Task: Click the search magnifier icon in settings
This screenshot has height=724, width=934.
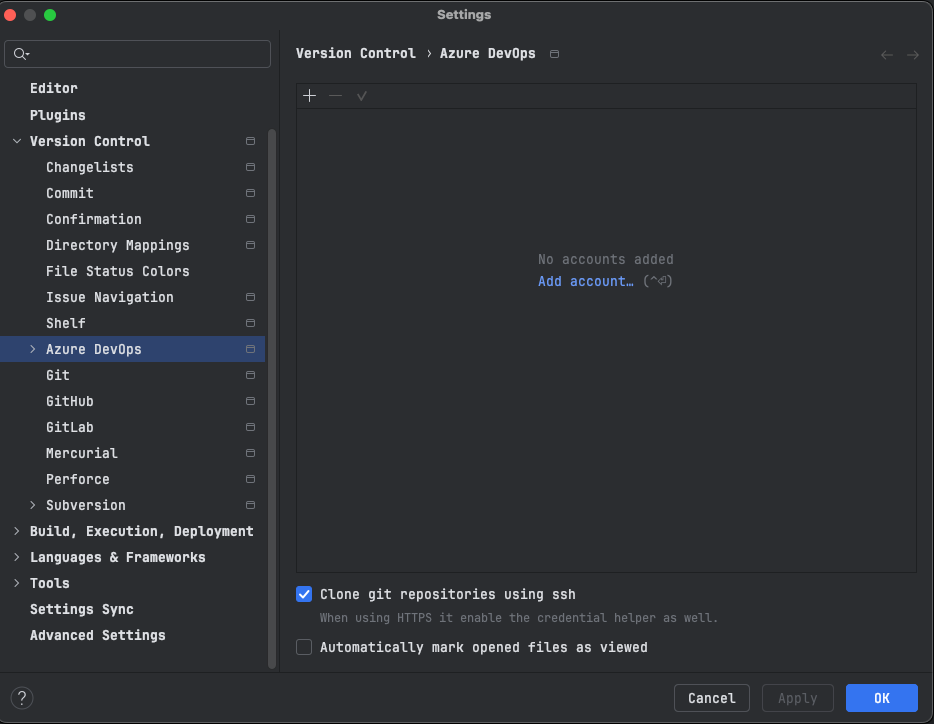Action: coord(21,54)
